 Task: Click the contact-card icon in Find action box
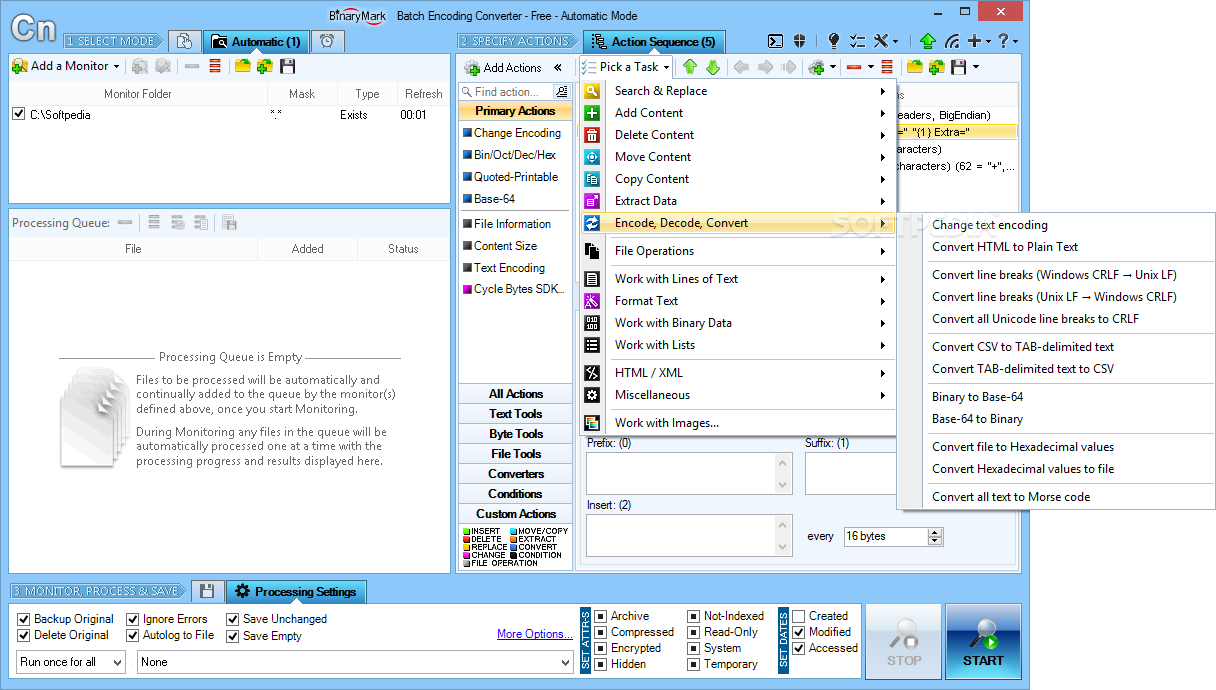pyautogui.click(x=562, y=92)
